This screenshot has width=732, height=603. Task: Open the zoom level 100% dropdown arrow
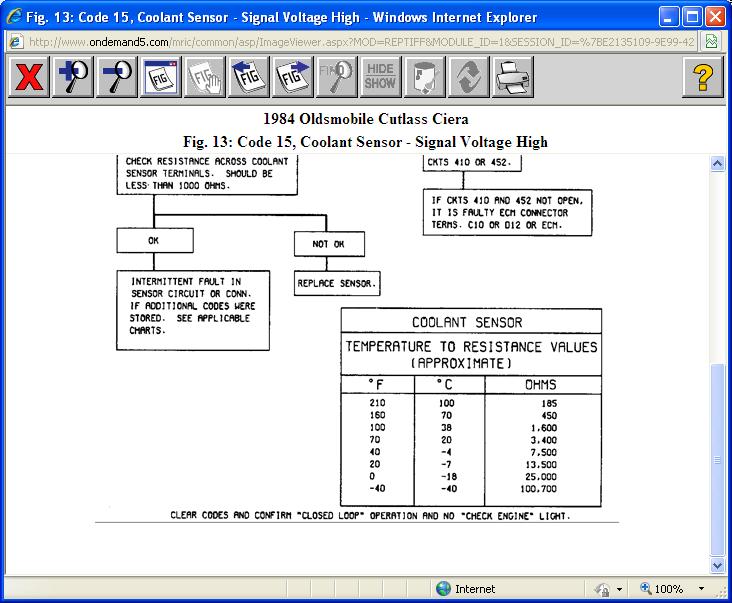701,589
